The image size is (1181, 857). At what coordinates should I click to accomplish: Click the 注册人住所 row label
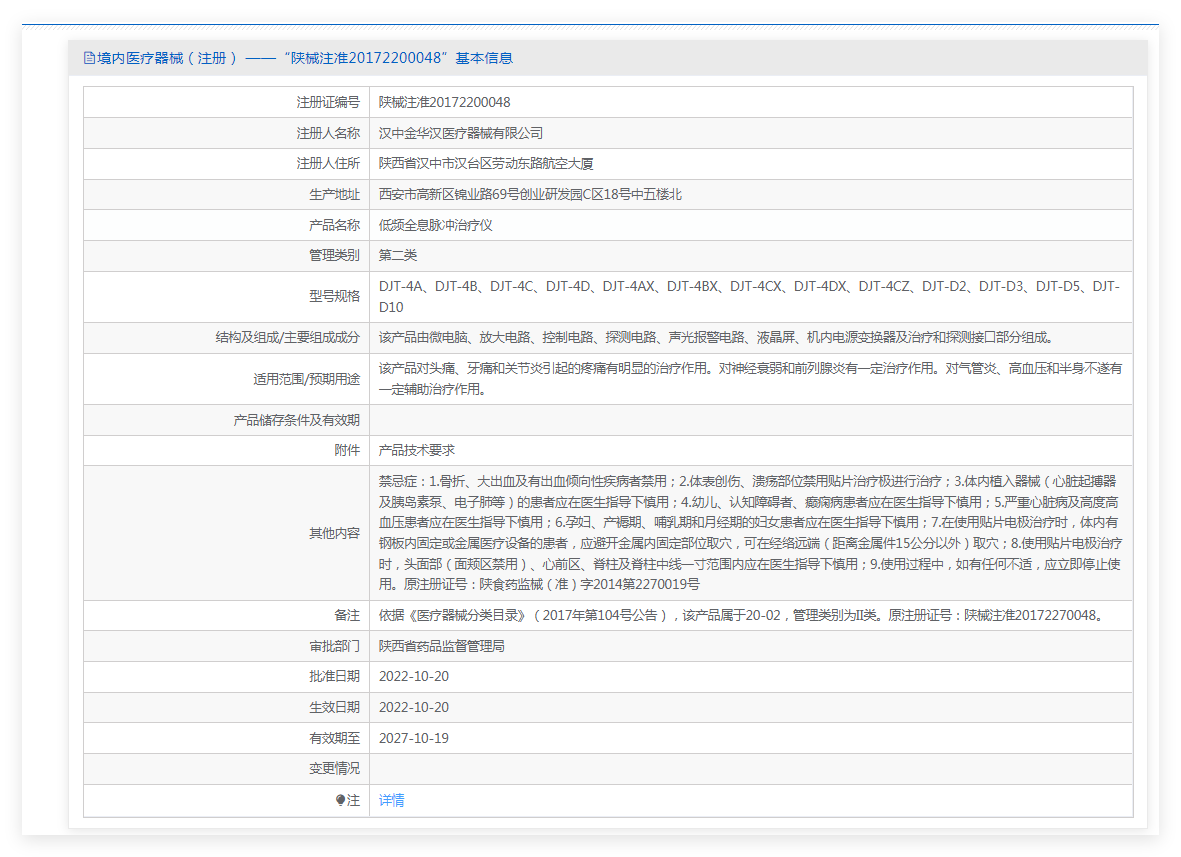coord(328,163)
